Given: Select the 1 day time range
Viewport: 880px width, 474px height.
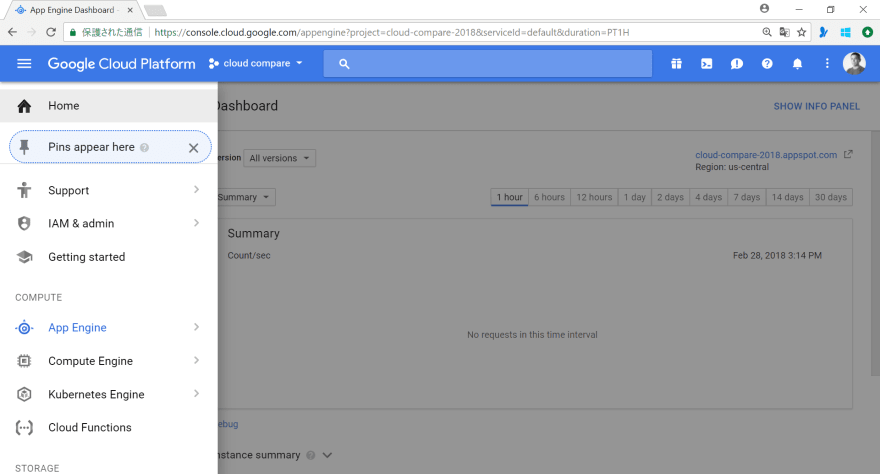Looking at the screenshot, I should [635, 197].
